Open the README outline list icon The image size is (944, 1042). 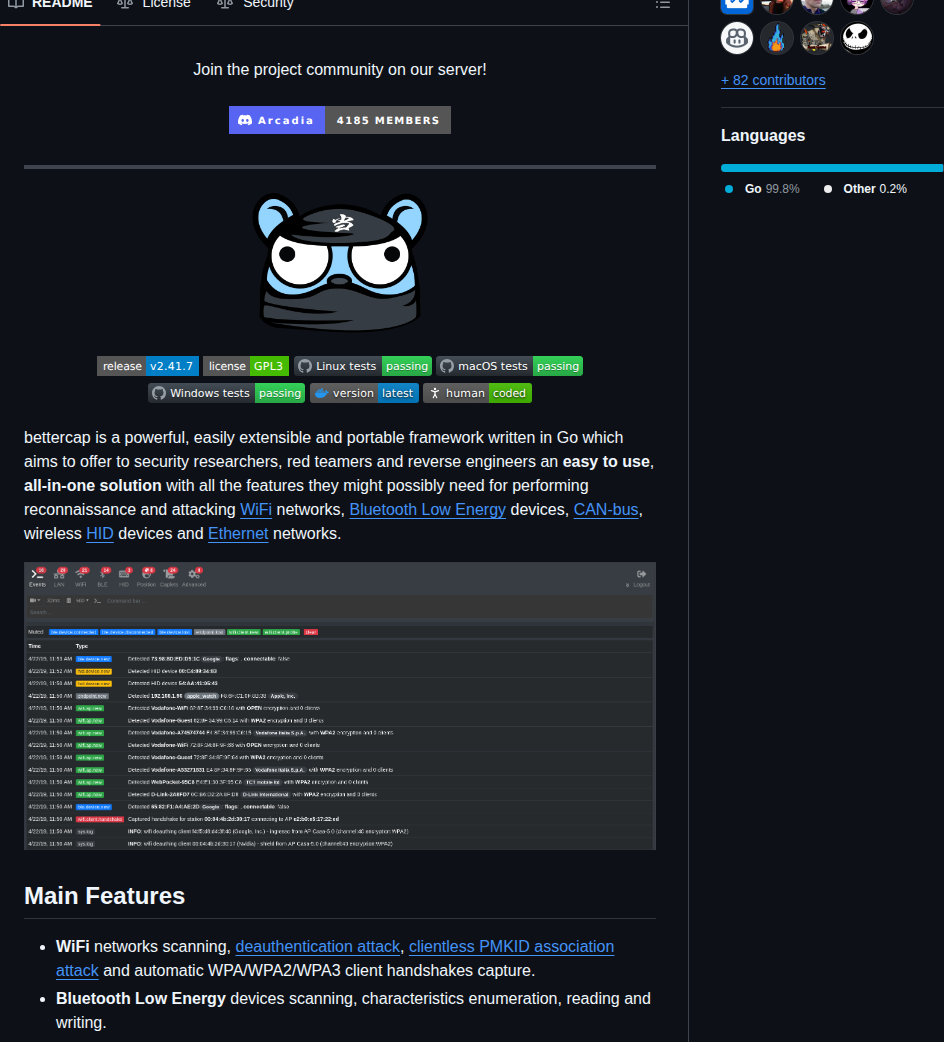pyautogui.click(x=662, y=4)
